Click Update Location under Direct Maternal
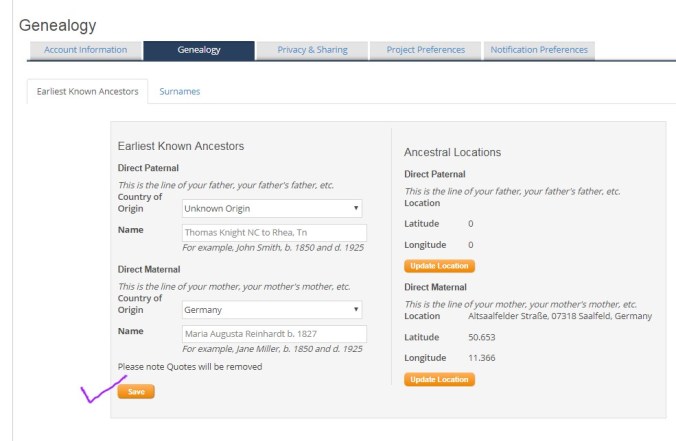676x441 pixels. (x=439, y=380)
